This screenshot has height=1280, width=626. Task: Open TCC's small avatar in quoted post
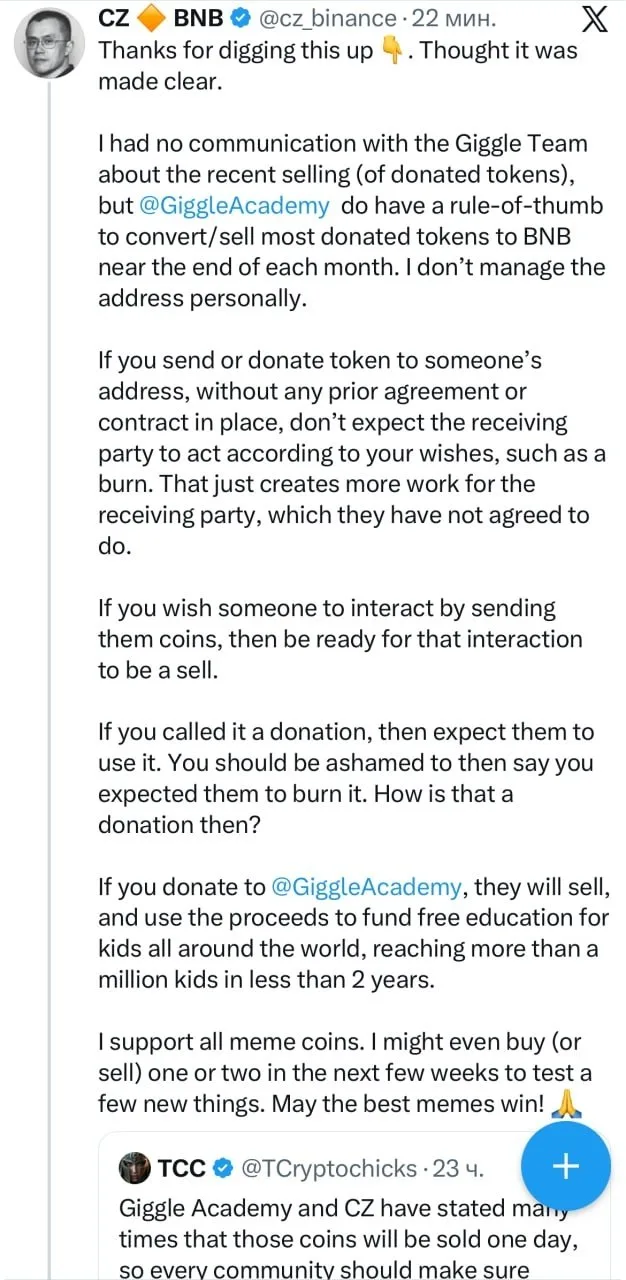tap(135, 1167)
